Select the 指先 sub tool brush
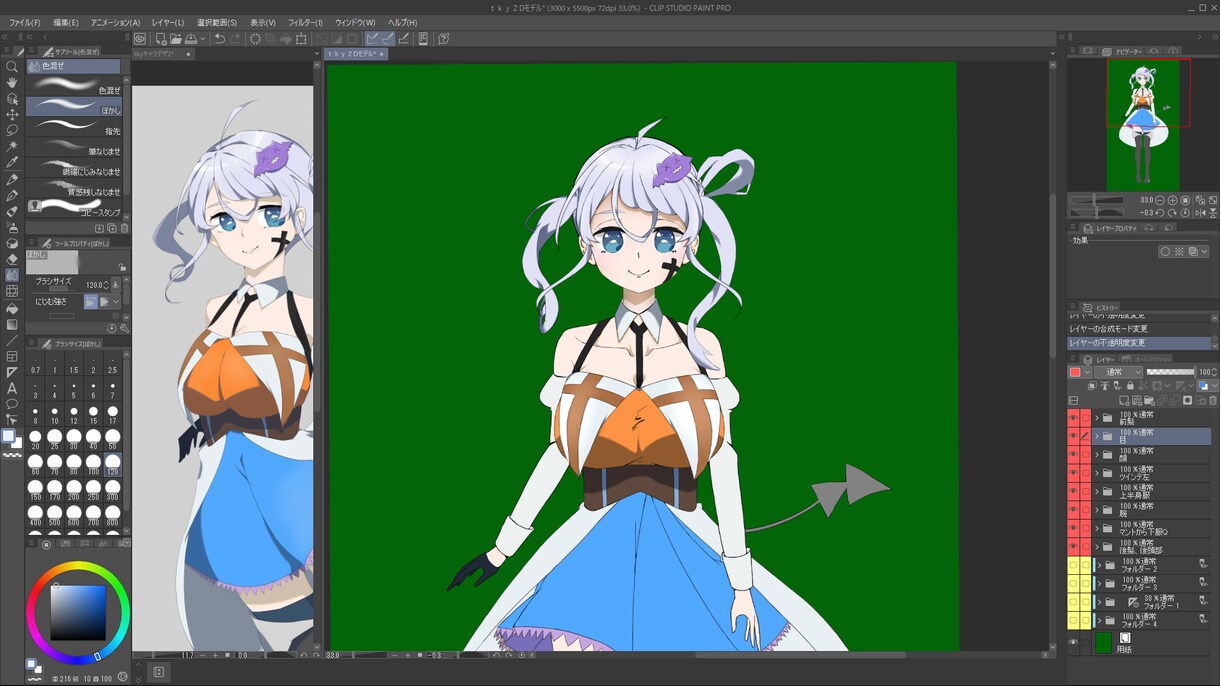This screenshot has height=686, width=1220. (74, 126)
